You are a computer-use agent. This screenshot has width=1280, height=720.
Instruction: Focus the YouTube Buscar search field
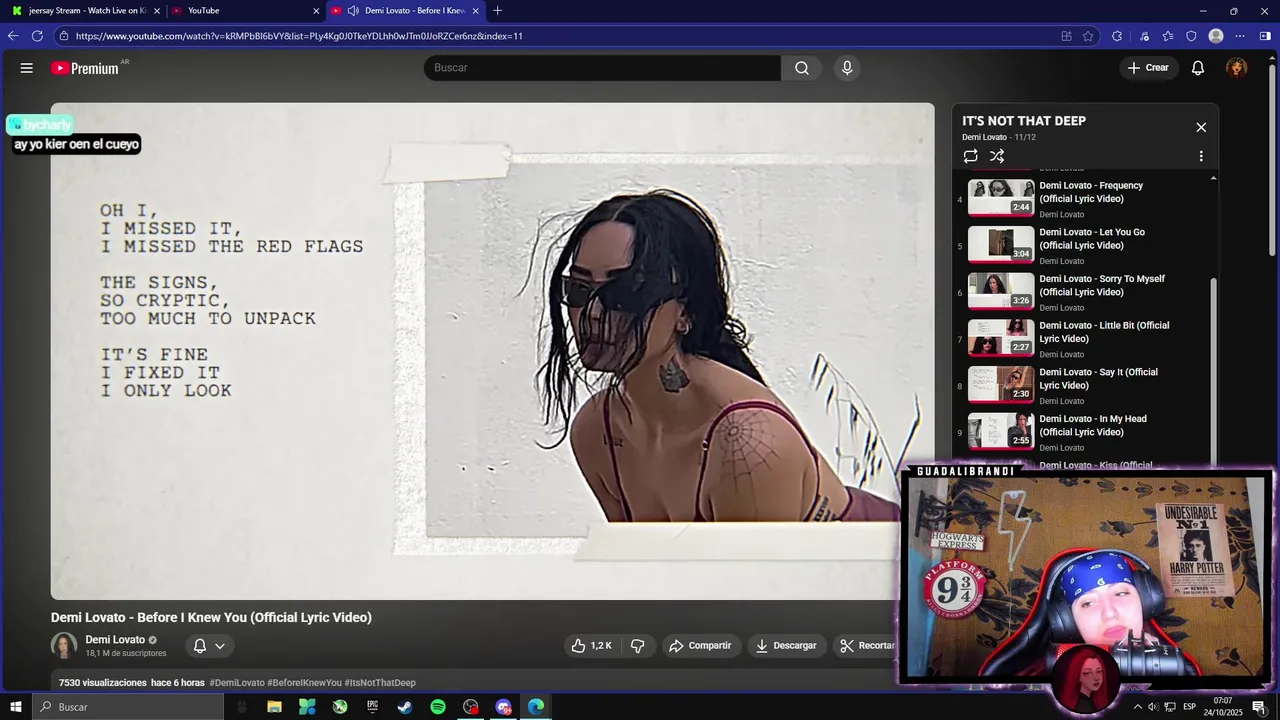point(602,68)
